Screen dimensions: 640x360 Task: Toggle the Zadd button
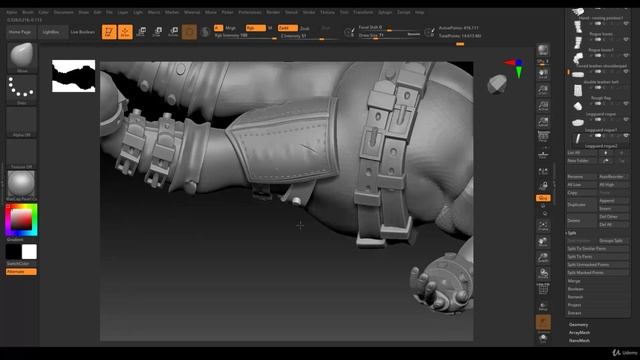click(287, 28)
